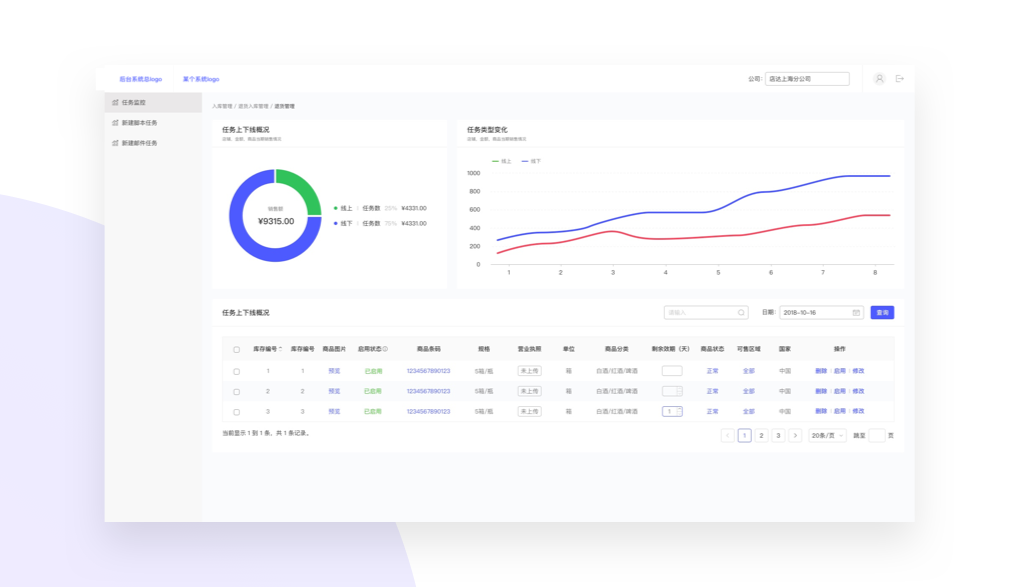Viewport: 1010px width, 587px height.
Task: Click info icon beside 启用状态 header
Action: click(385, 349)
